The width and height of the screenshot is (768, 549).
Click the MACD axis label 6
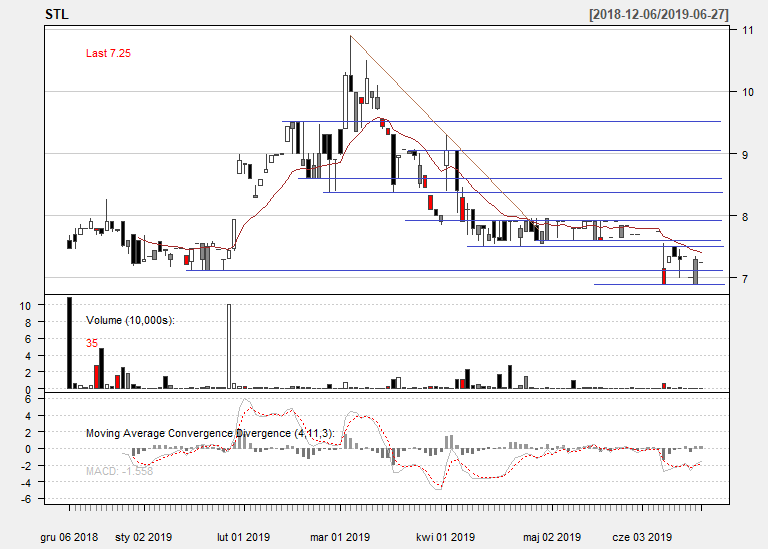[28, 399]
